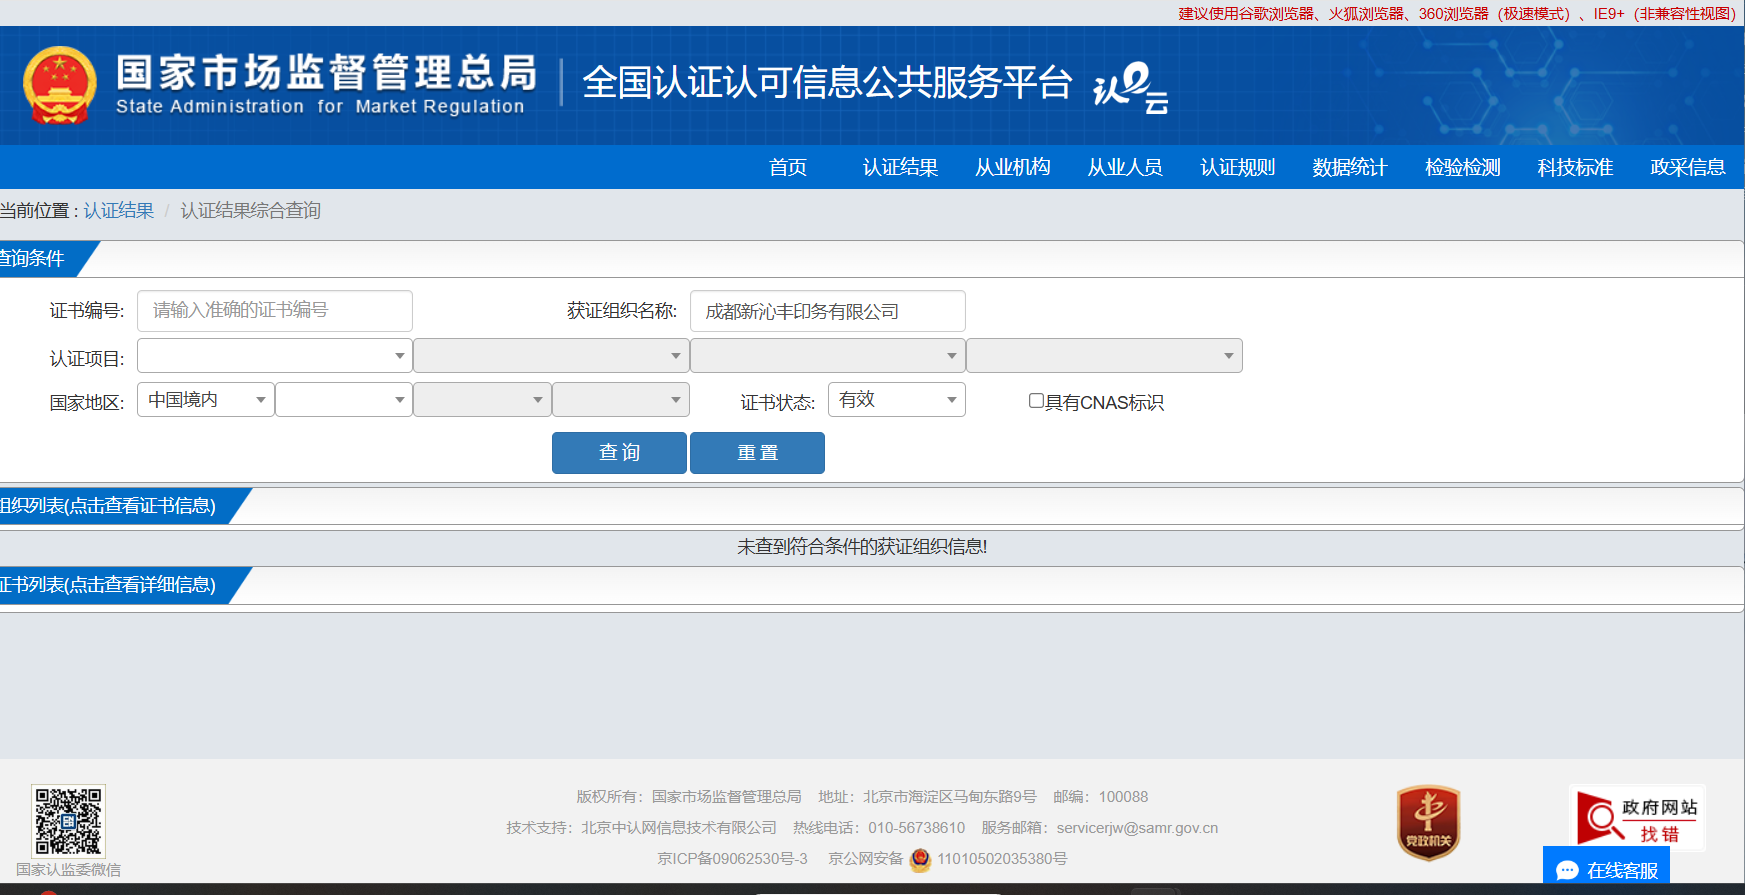
Task: Open the 政府网站找错 error report icon
Action: [x=1636, y=819]
